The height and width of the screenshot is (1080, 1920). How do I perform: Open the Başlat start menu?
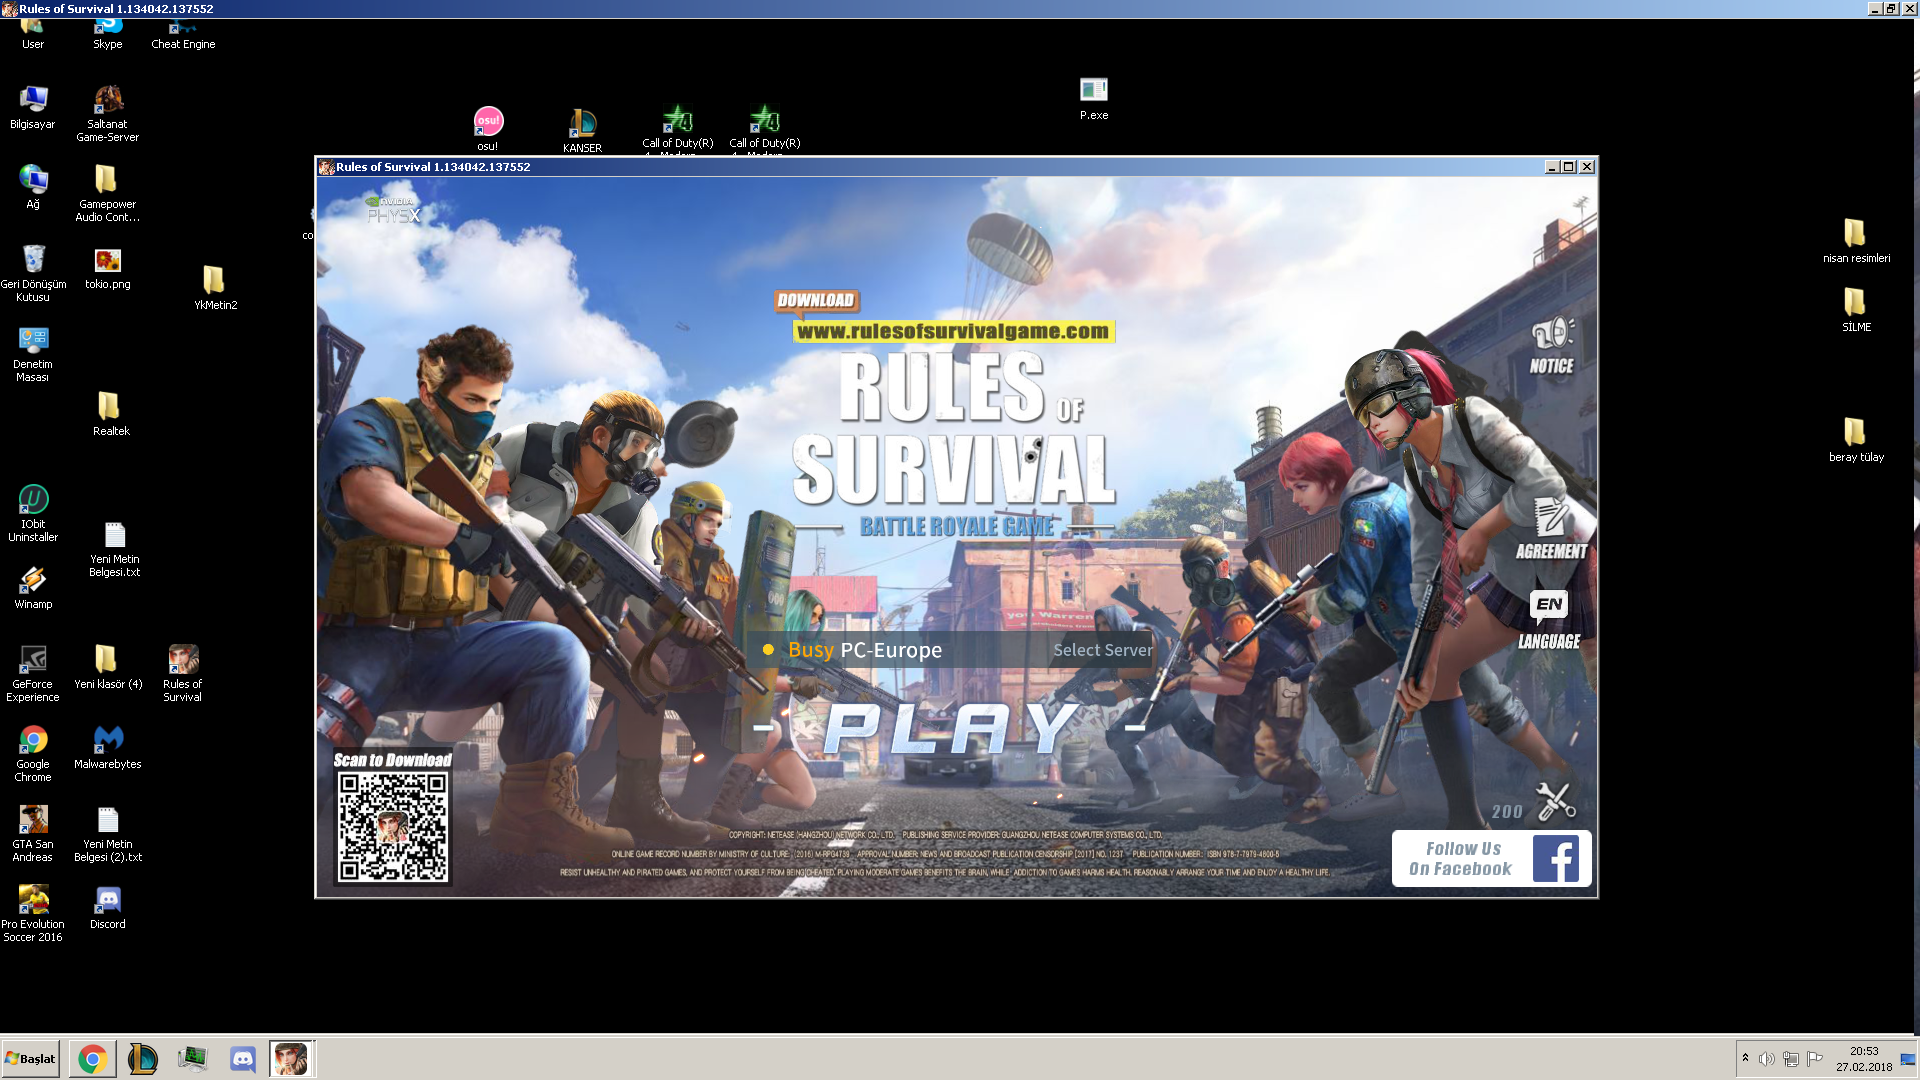tap(30, 1058)
